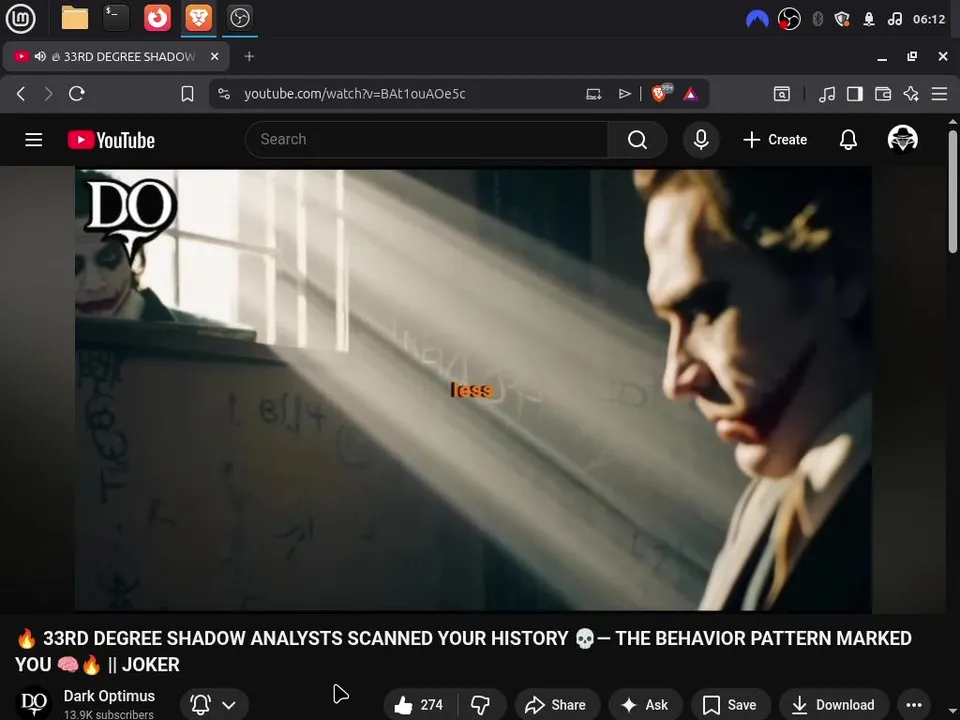Dislike this video
960x720 pixels.
pos(481,705)
